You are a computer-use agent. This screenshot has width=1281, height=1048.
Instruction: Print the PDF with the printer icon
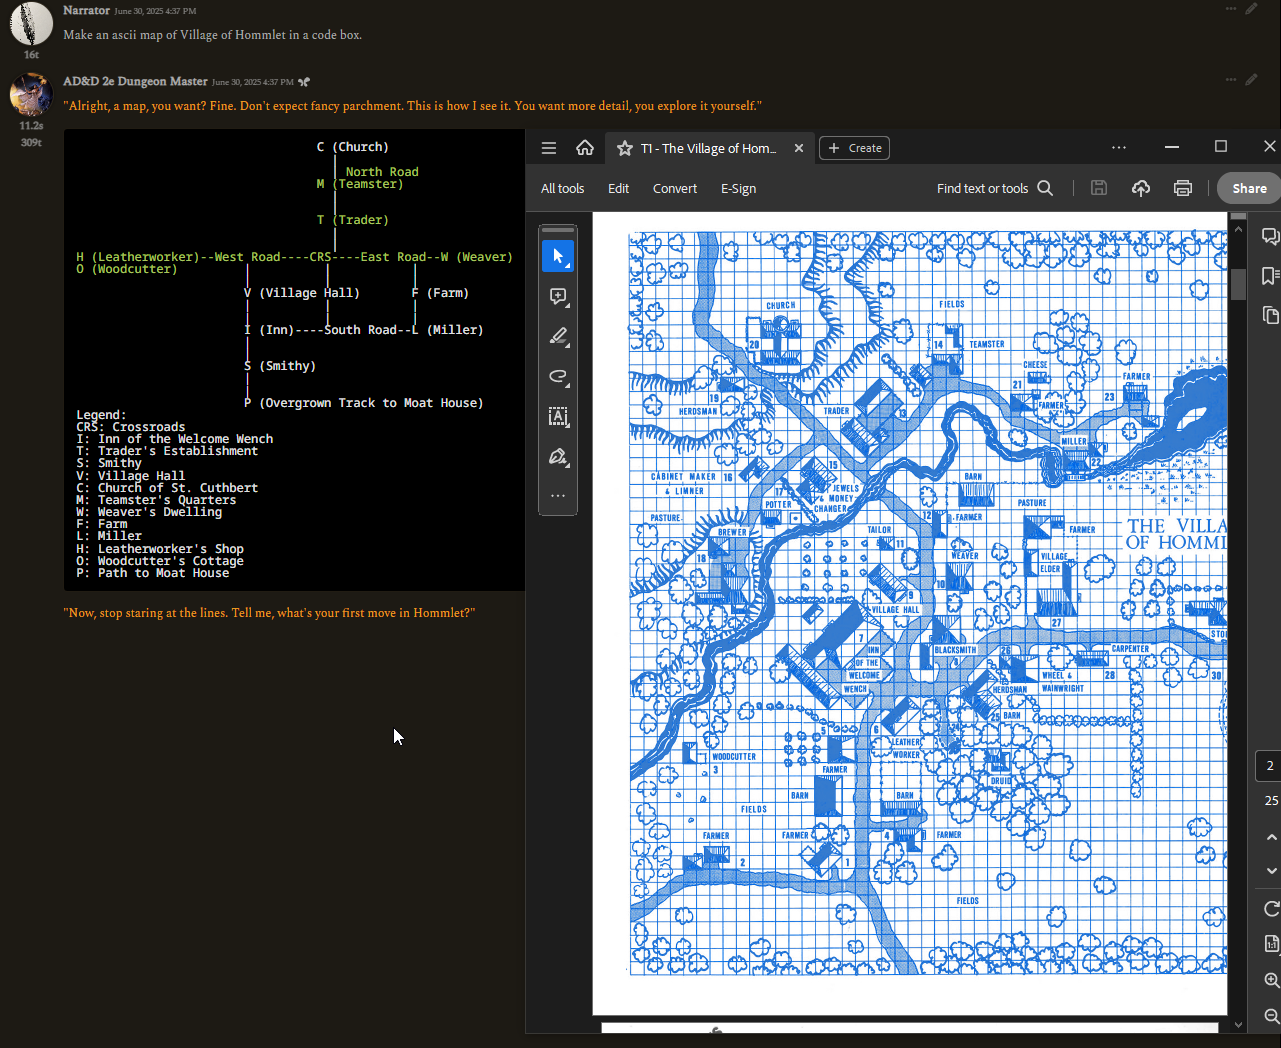click(1183, 188)
